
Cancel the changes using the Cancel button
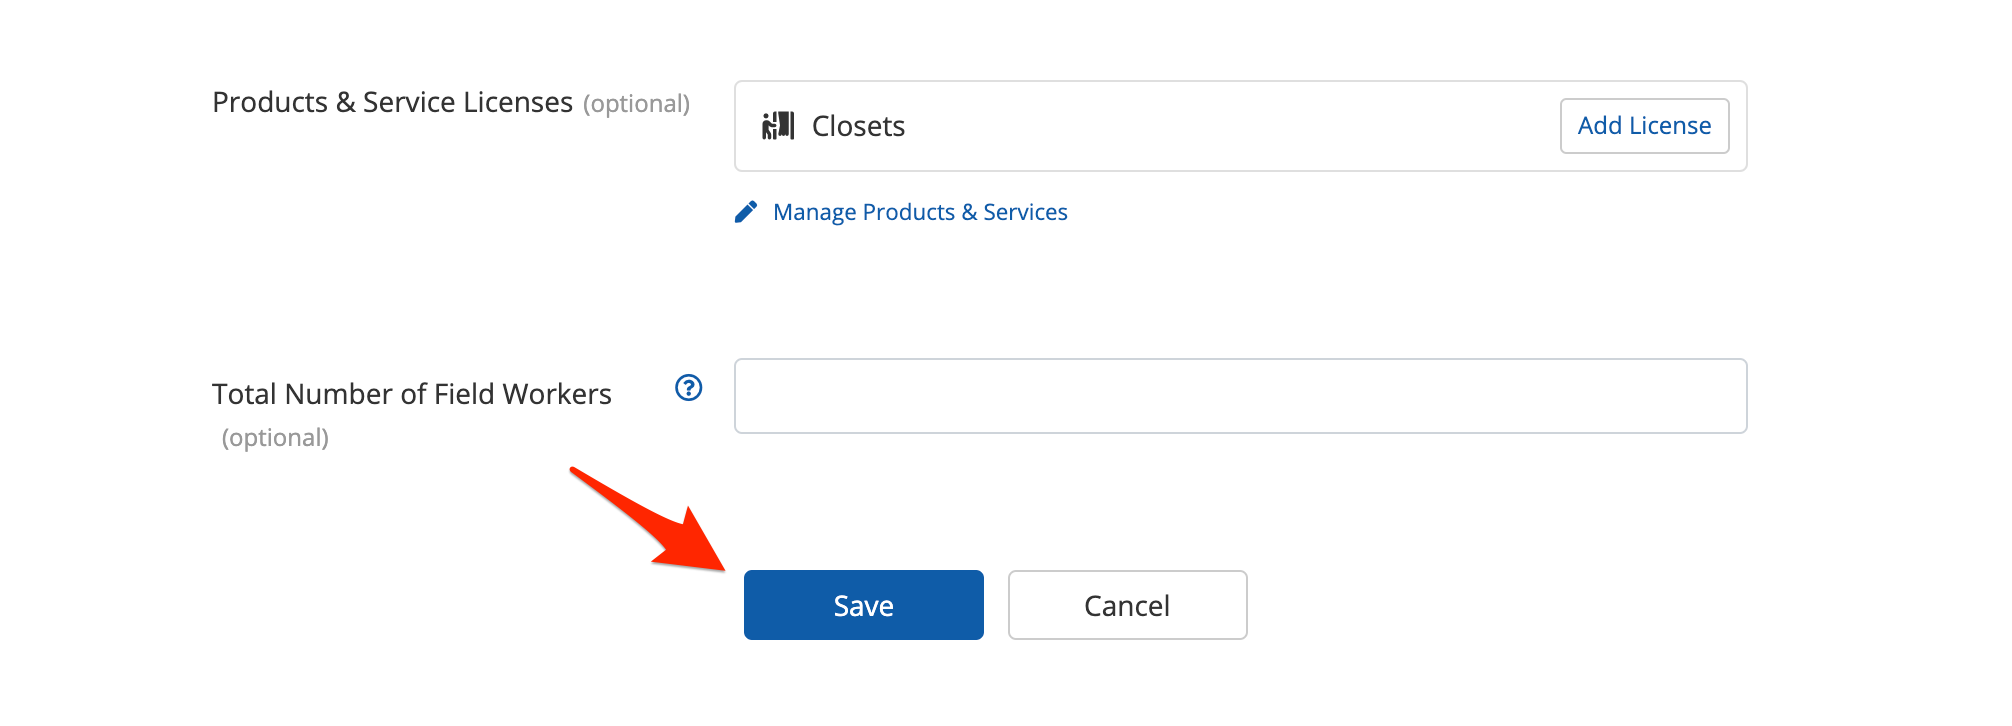1127,605
